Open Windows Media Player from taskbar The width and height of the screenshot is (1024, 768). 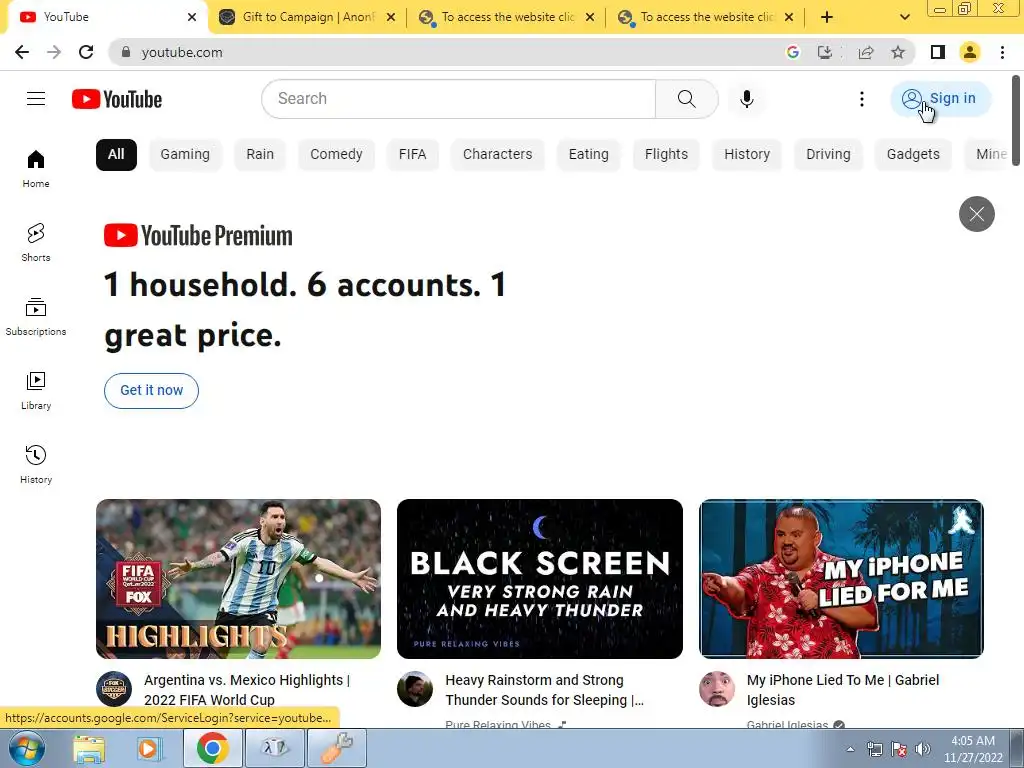click(149, 748)
